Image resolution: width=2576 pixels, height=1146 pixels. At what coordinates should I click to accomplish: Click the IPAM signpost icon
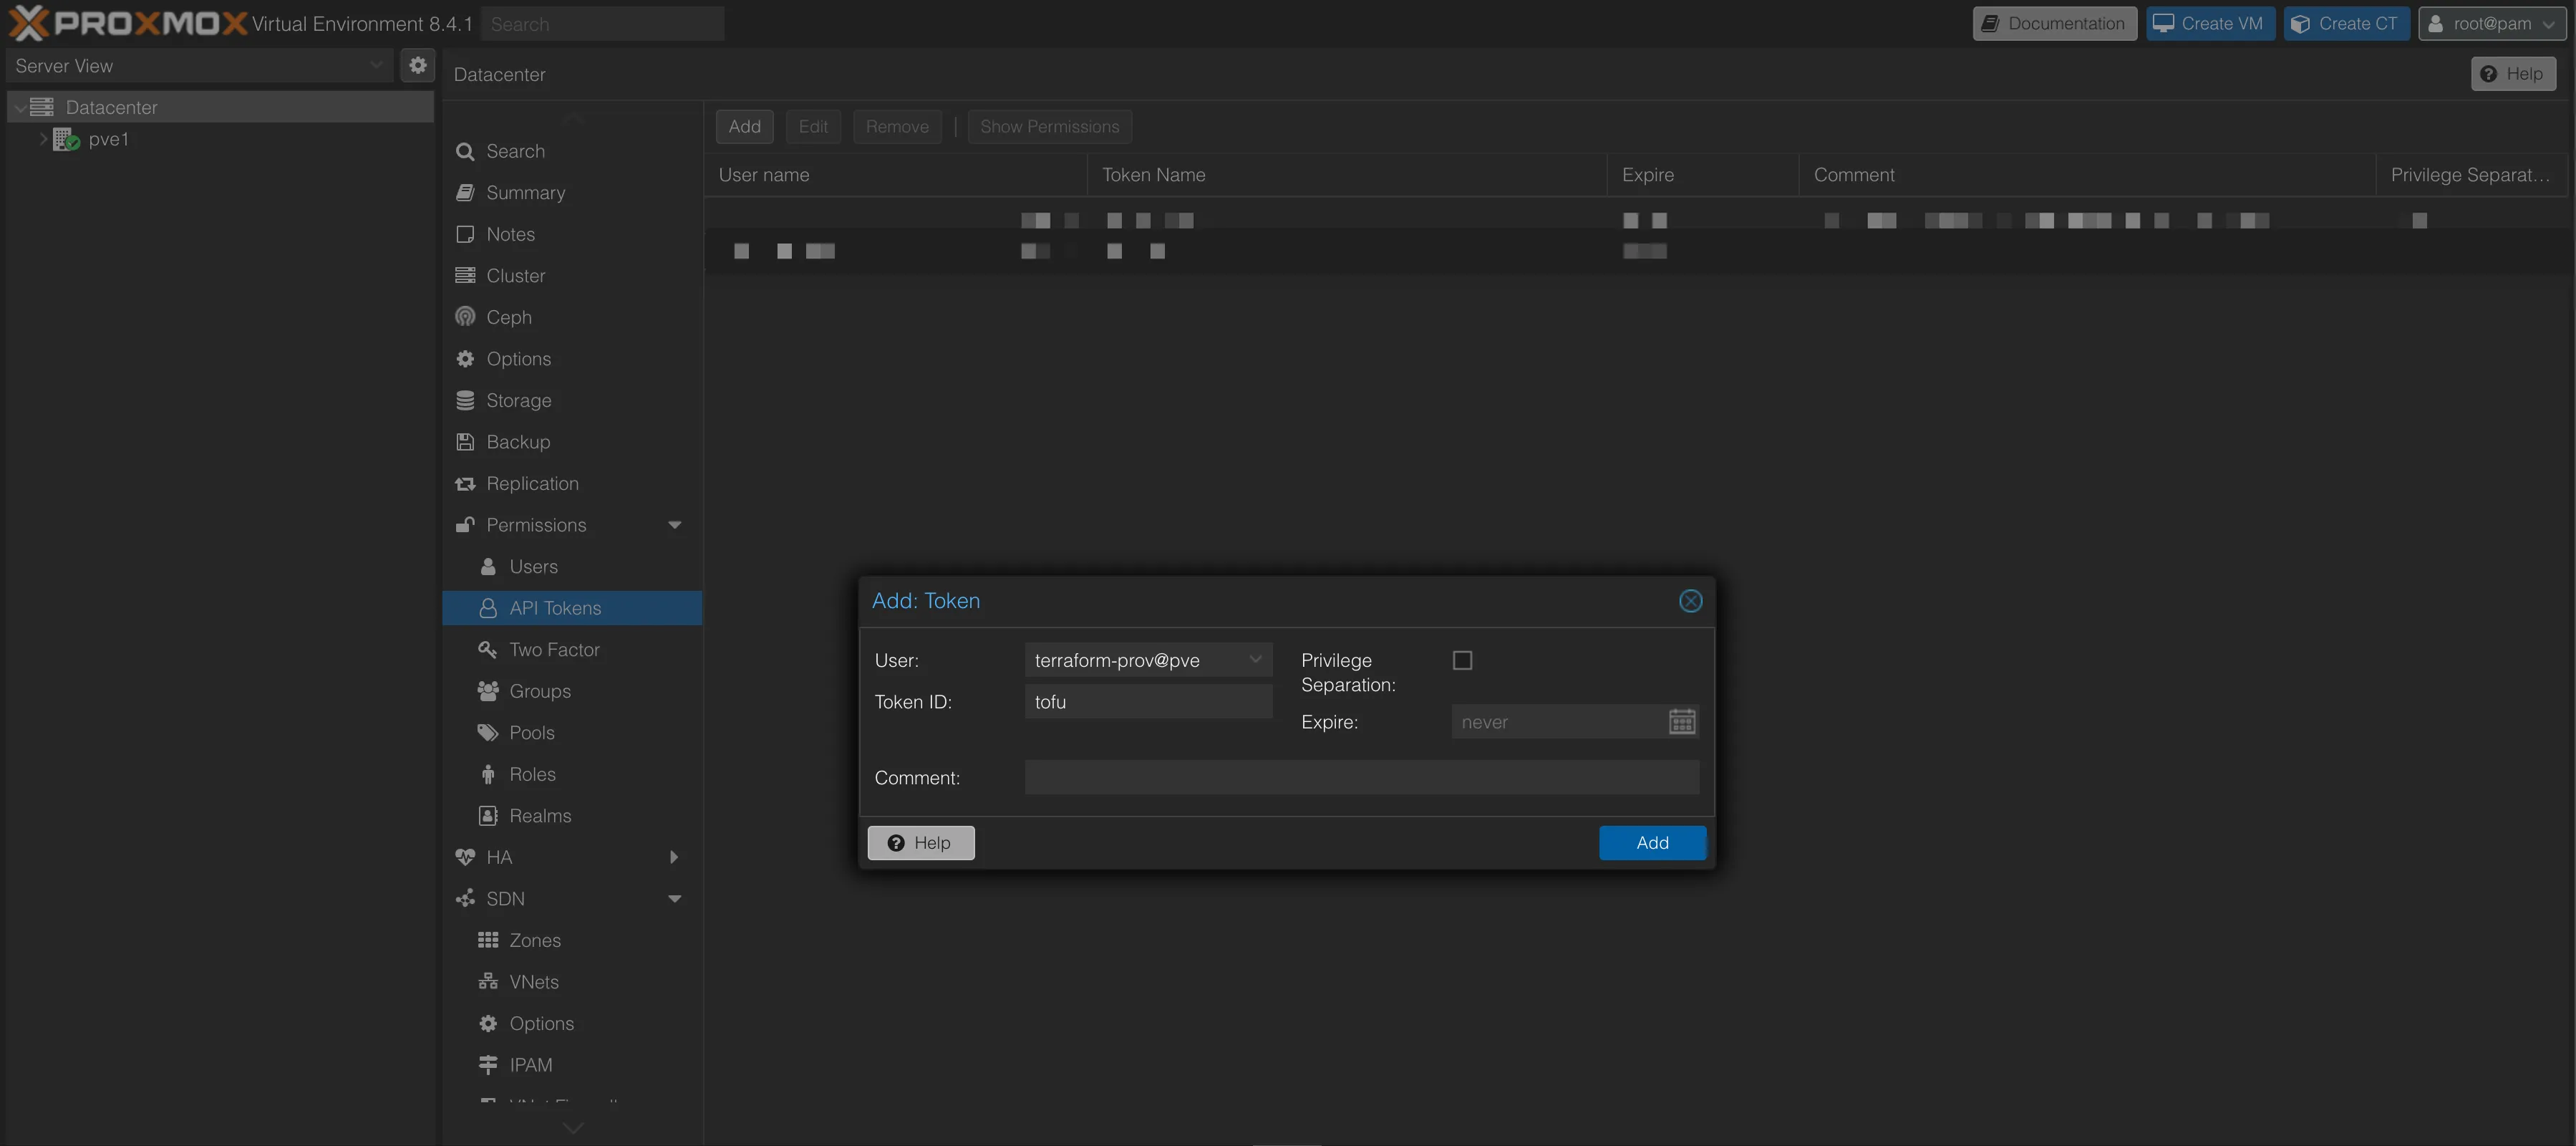[488, 1064]
